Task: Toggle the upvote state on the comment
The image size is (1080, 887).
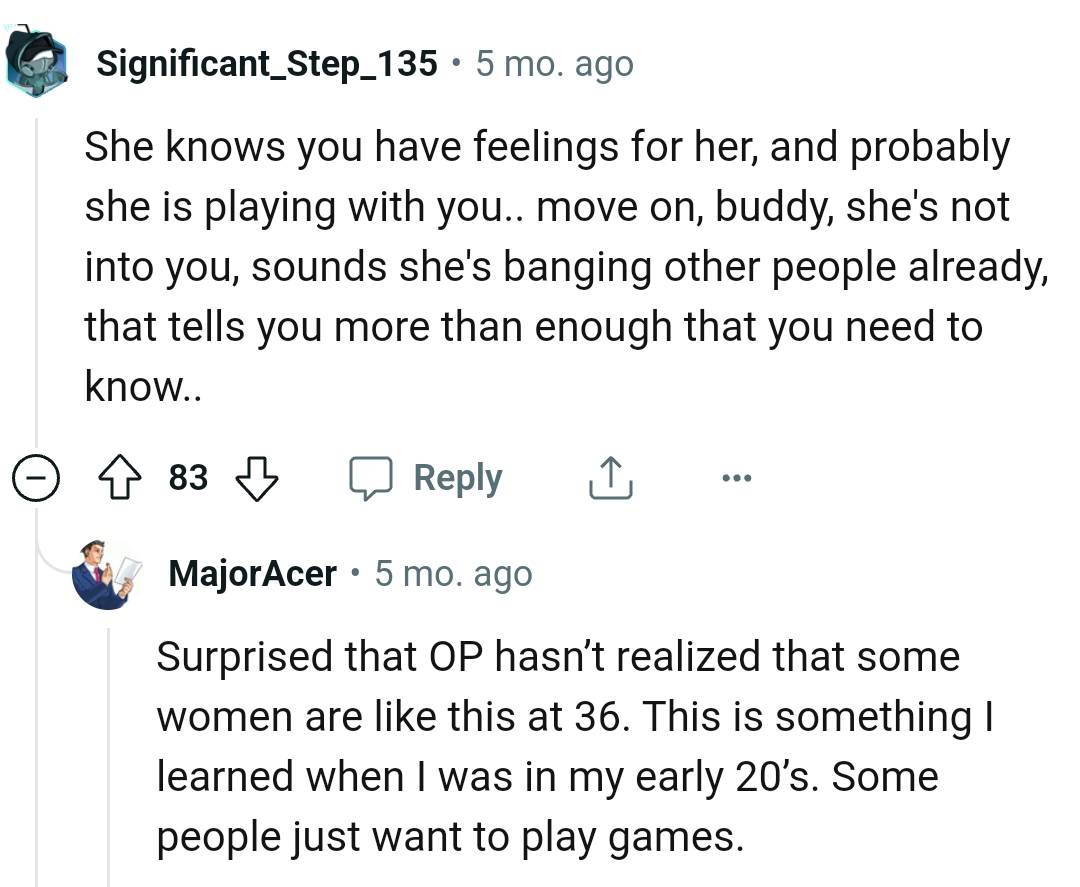Action: point(121,477)
